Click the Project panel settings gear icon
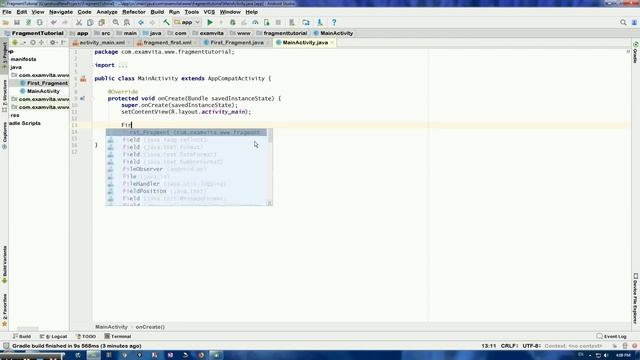 pos(52,42)
